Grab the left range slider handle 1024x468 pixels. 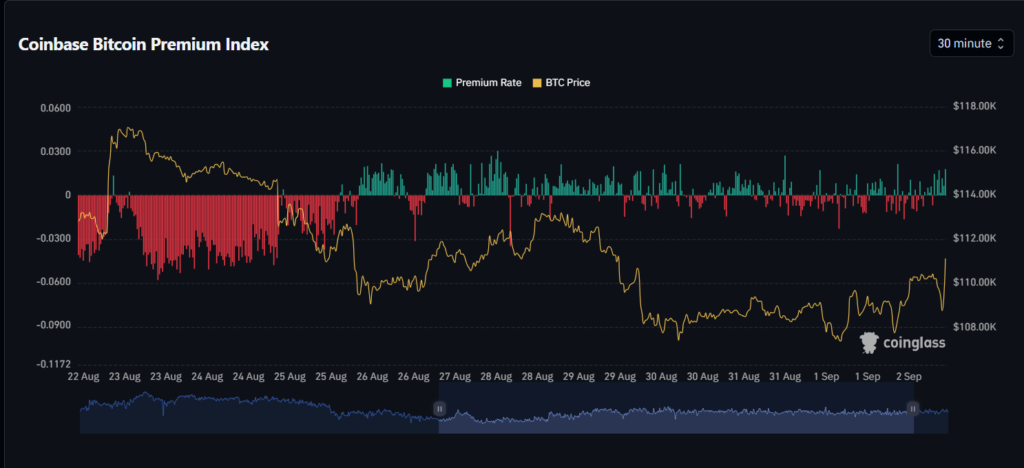[x=440, y=409]
